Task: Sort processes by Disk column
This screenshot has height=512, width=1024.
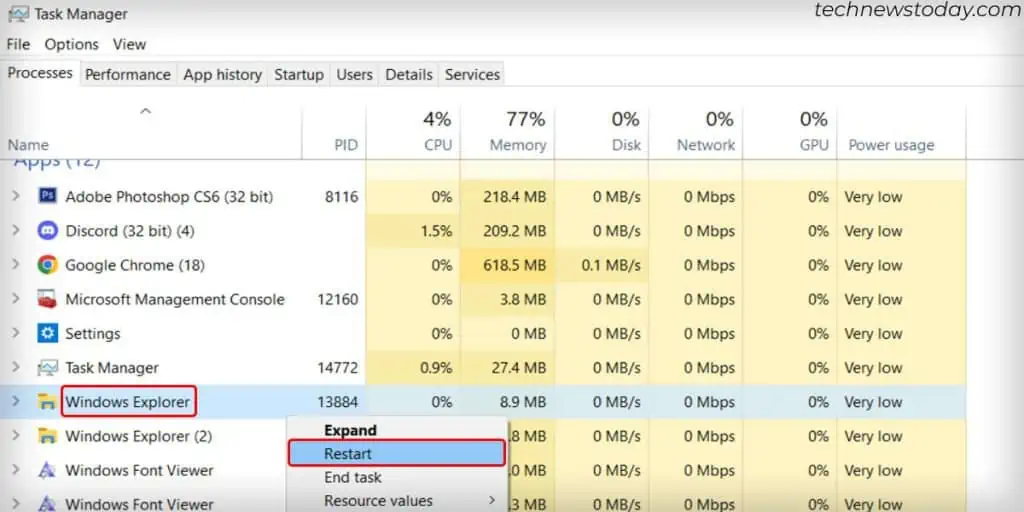Action: (601, 133)
